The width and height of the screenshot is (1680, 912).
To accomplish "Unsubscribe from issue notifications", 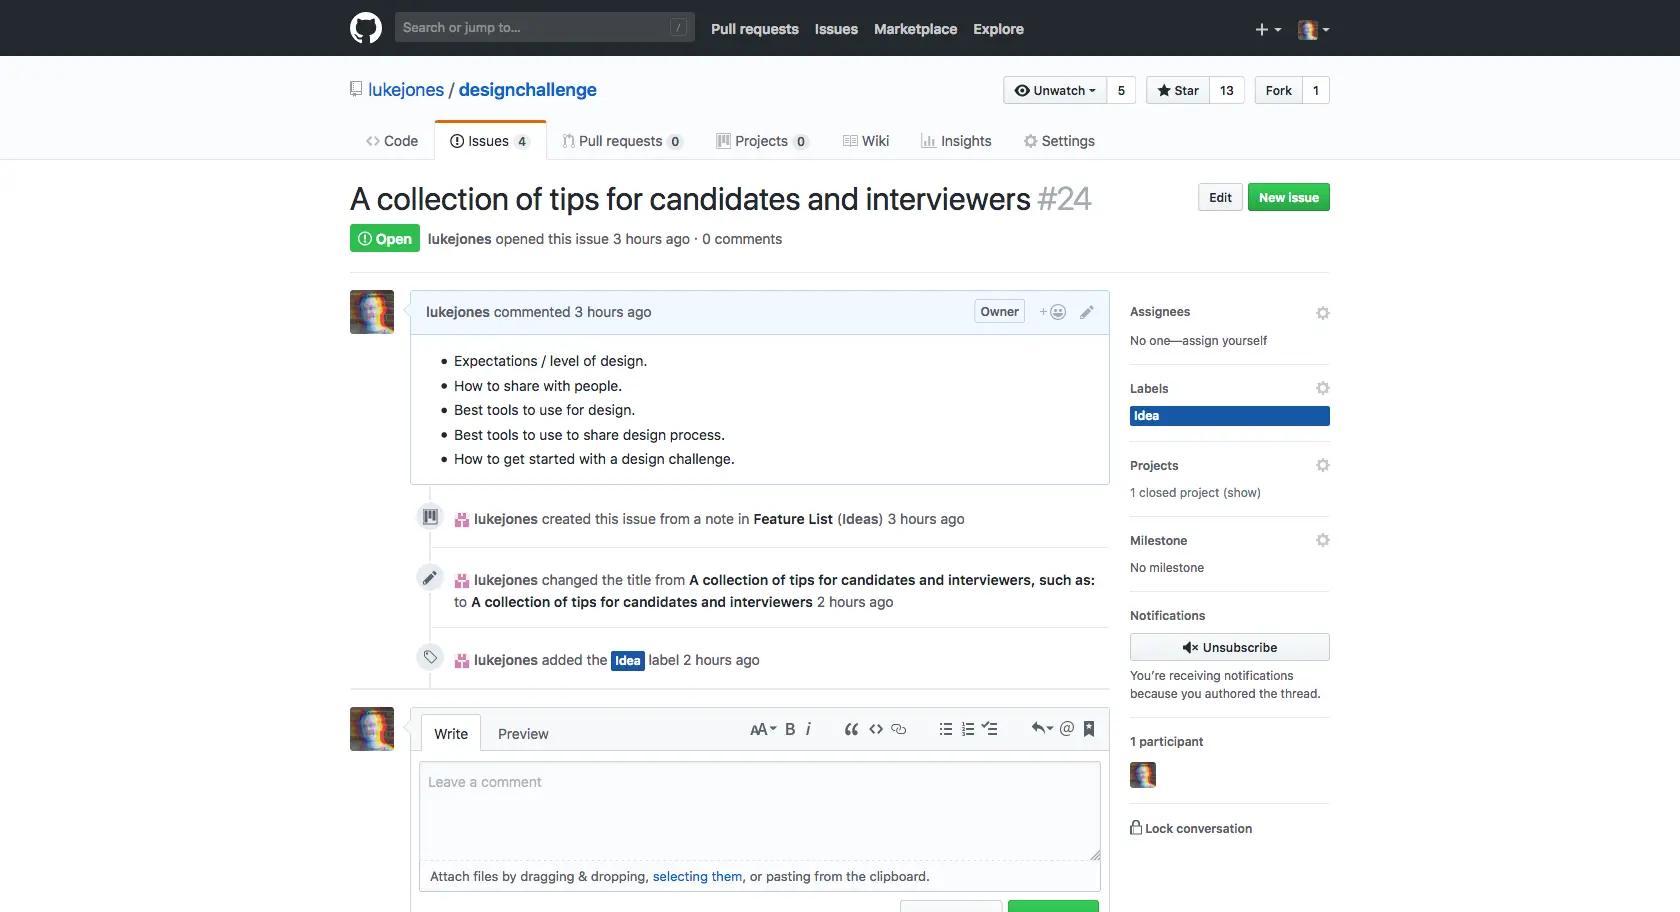I will click(1229, 647).
